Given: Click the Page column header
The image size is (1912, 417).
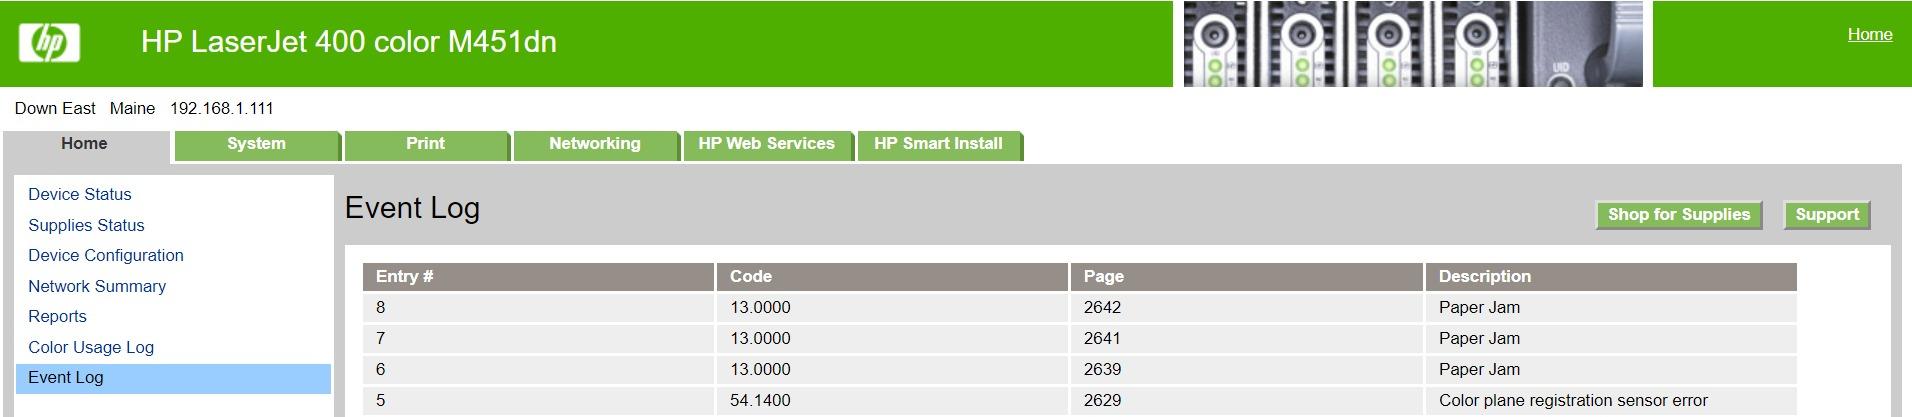Looking at the screenshot, I should [x=1247, y=277].
